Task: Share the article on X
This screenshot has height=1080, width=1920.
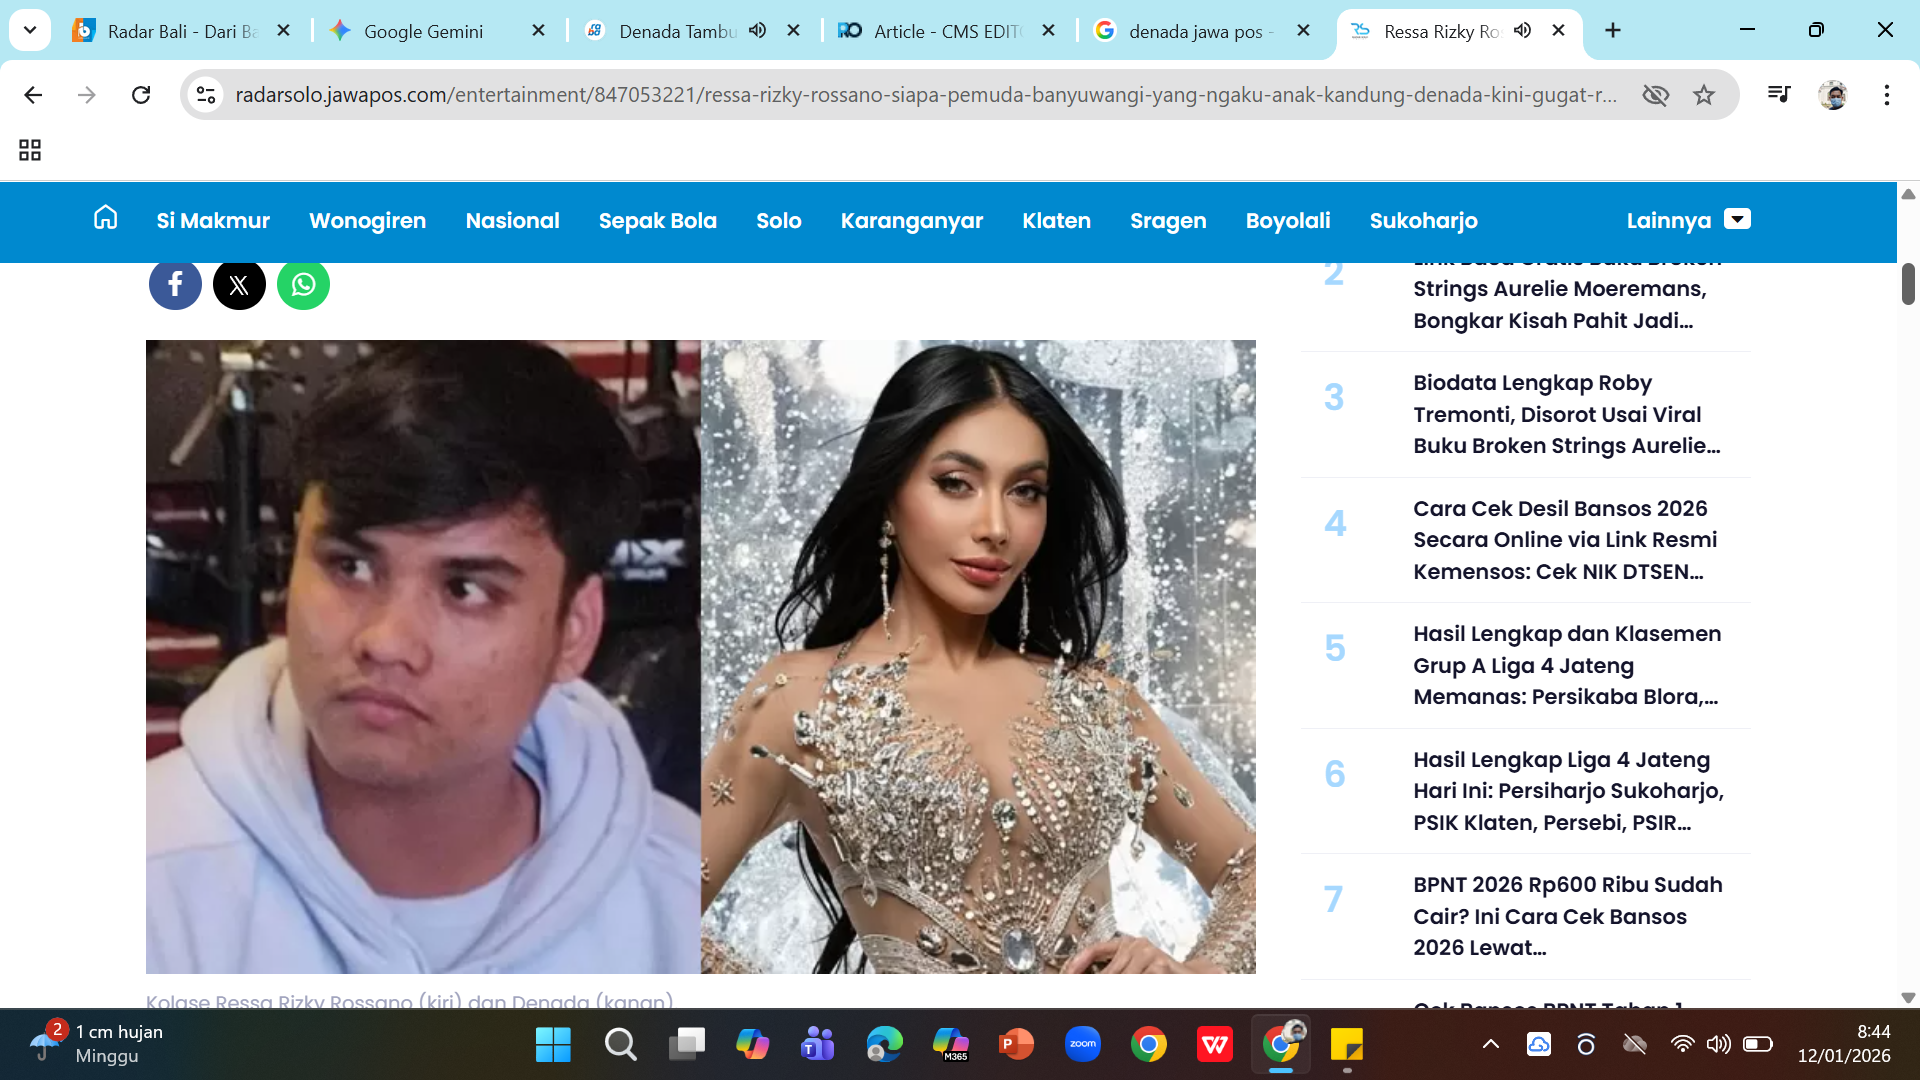Action: click(x=239, y=285)
